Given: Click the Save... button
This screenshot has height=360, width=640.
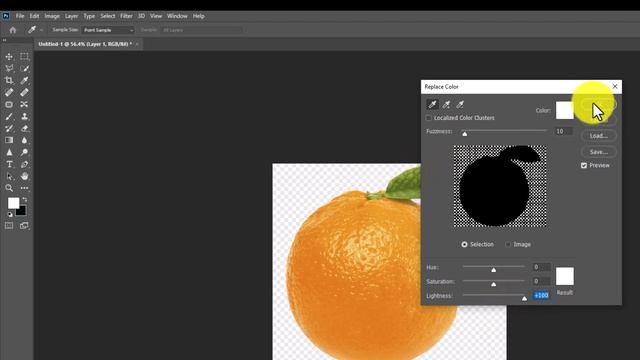Looking at the screenshot, I should point(598,152).
